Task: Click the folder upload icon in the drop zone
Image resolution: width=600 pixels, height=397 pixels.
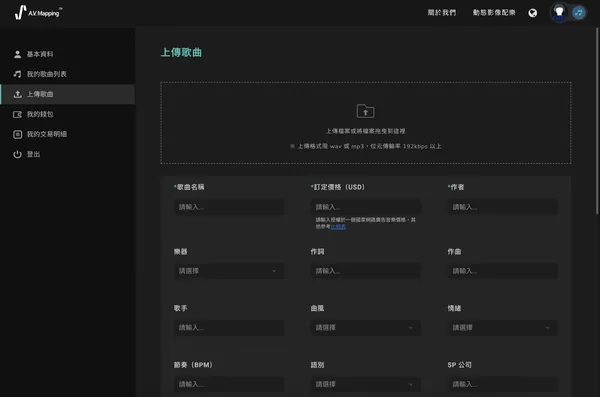Action: (x=365, y=111)
